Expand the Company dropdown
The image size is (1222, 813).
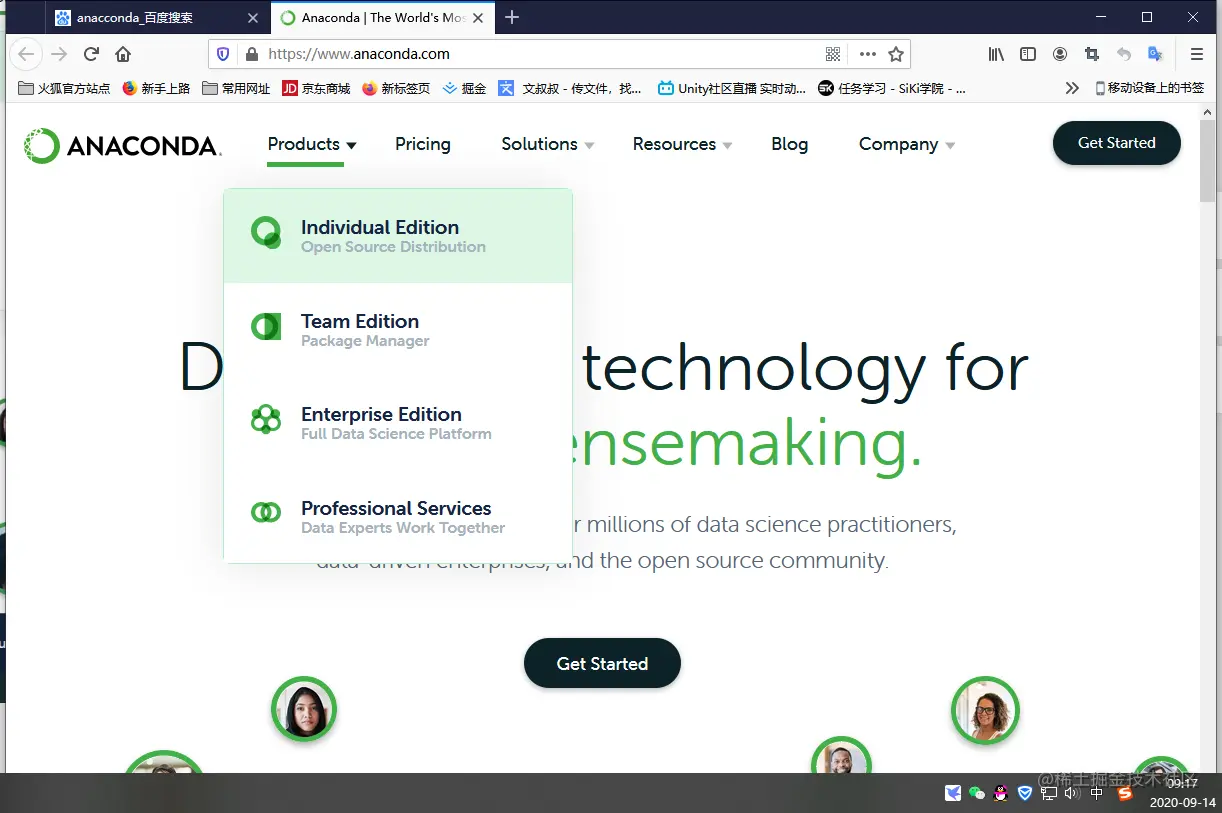[907, 144]
